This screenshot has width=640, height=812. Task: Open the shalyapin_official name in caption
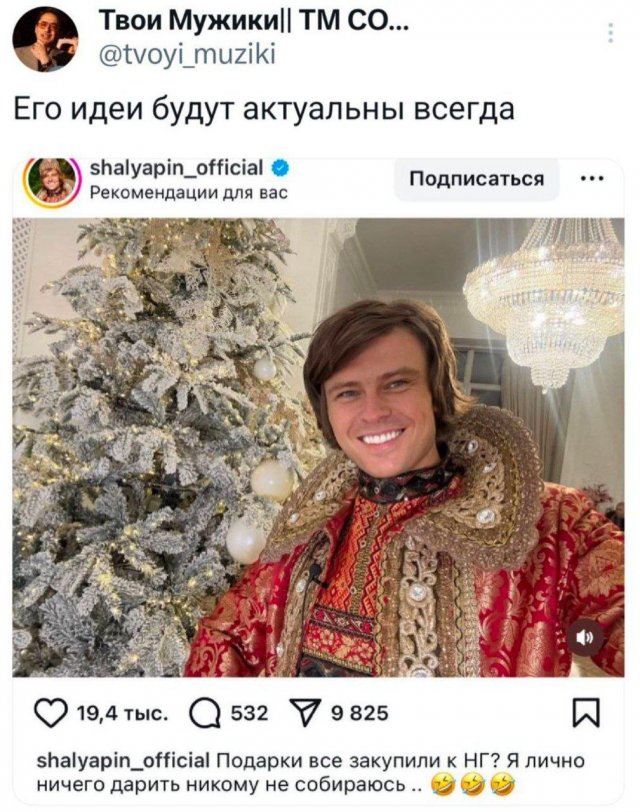(x=123, y=761)
